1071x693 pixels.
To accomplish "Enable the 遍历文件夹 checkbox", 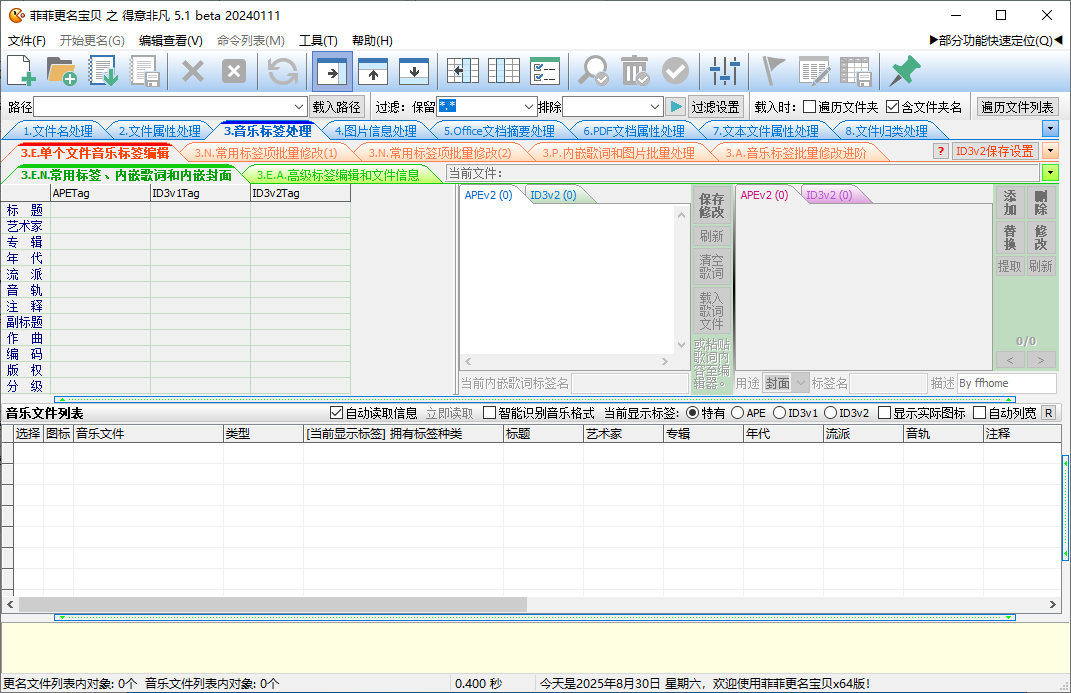I will coord(810,107).
